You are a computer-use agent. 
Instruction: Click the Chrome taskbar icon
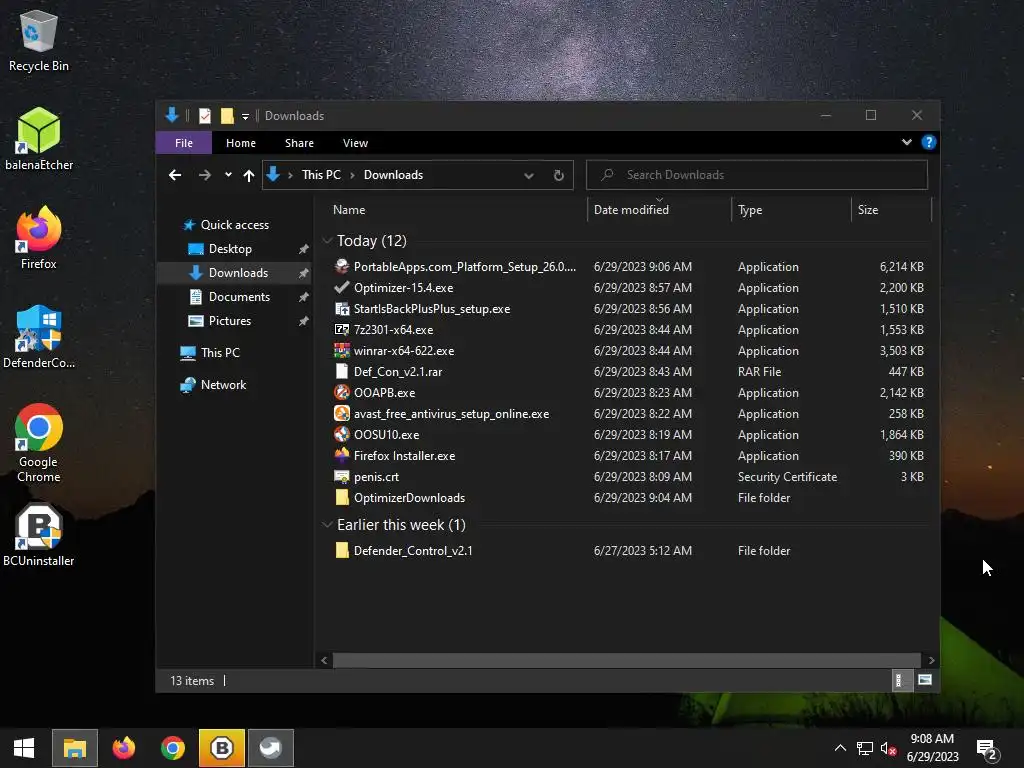173,748
